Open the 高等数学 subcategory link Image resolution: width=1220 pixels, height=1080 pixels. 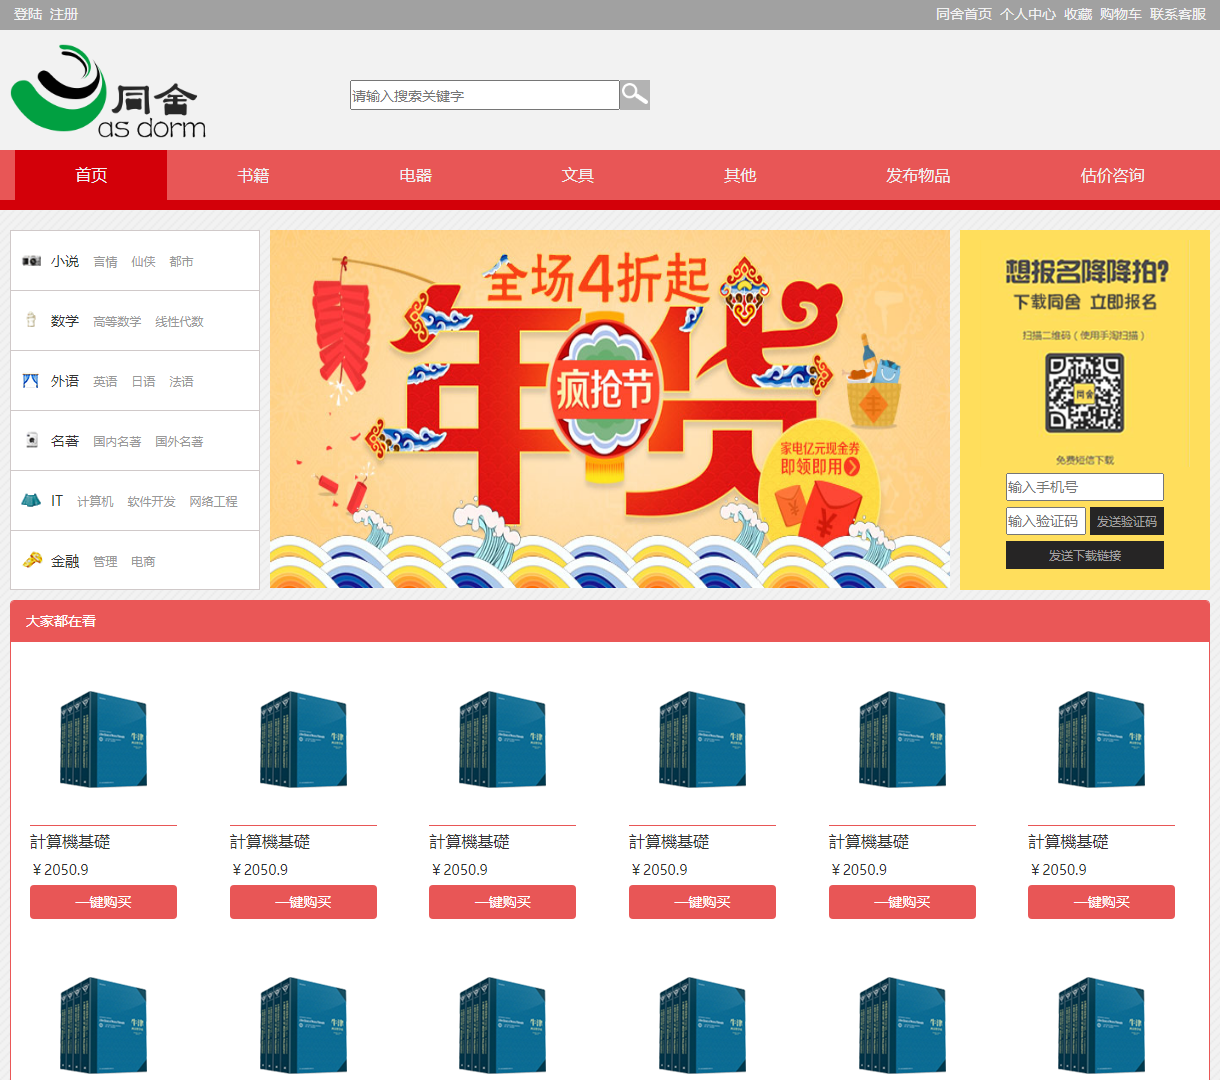coord(115,321)
